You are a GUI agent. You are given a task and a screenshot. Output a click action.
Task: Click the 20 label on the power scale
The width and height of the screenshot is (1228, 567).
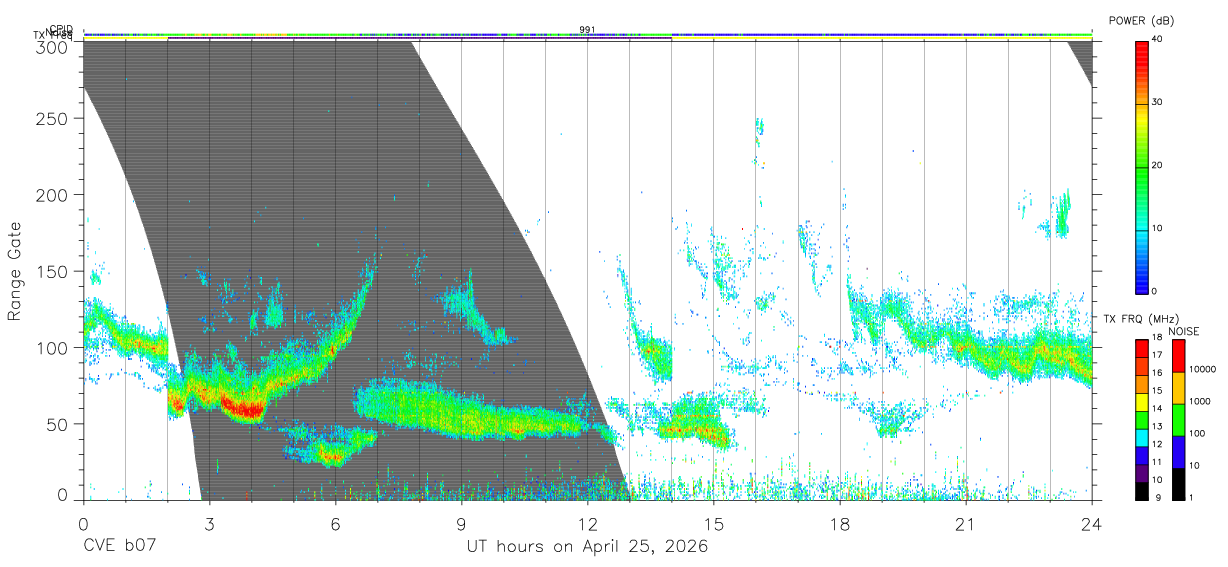coord(1158,165)
